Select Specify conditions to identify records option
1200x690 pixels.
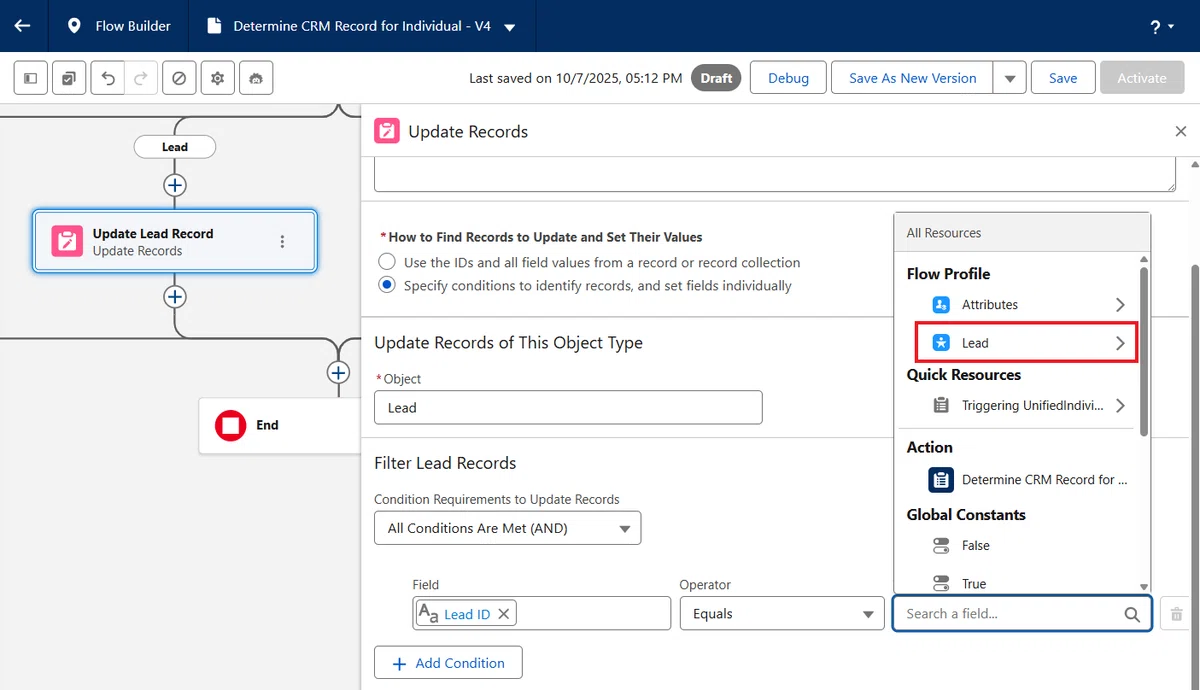coord(387,285)
